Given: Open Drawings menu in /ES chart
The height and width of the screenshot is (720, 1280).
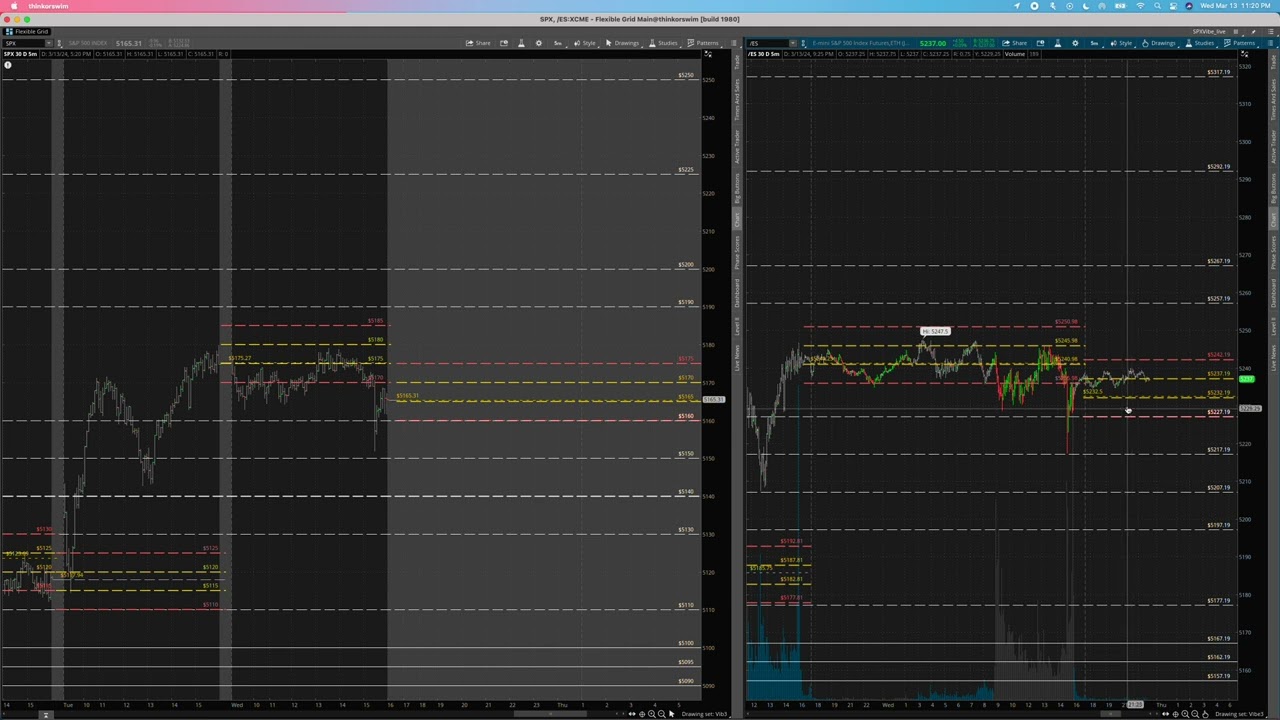Looking at the screenshot, I should (x=1160, y=43).
